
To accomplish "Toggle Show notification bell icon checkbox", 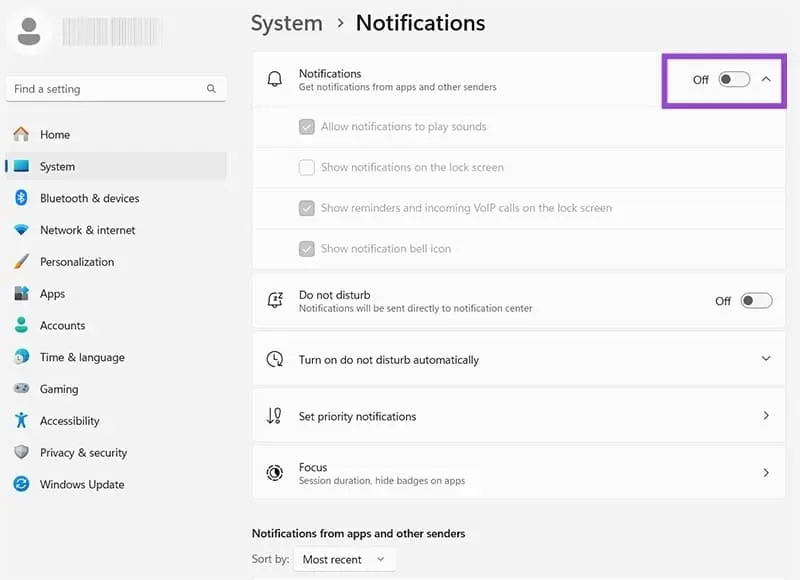I will [307, 248].
